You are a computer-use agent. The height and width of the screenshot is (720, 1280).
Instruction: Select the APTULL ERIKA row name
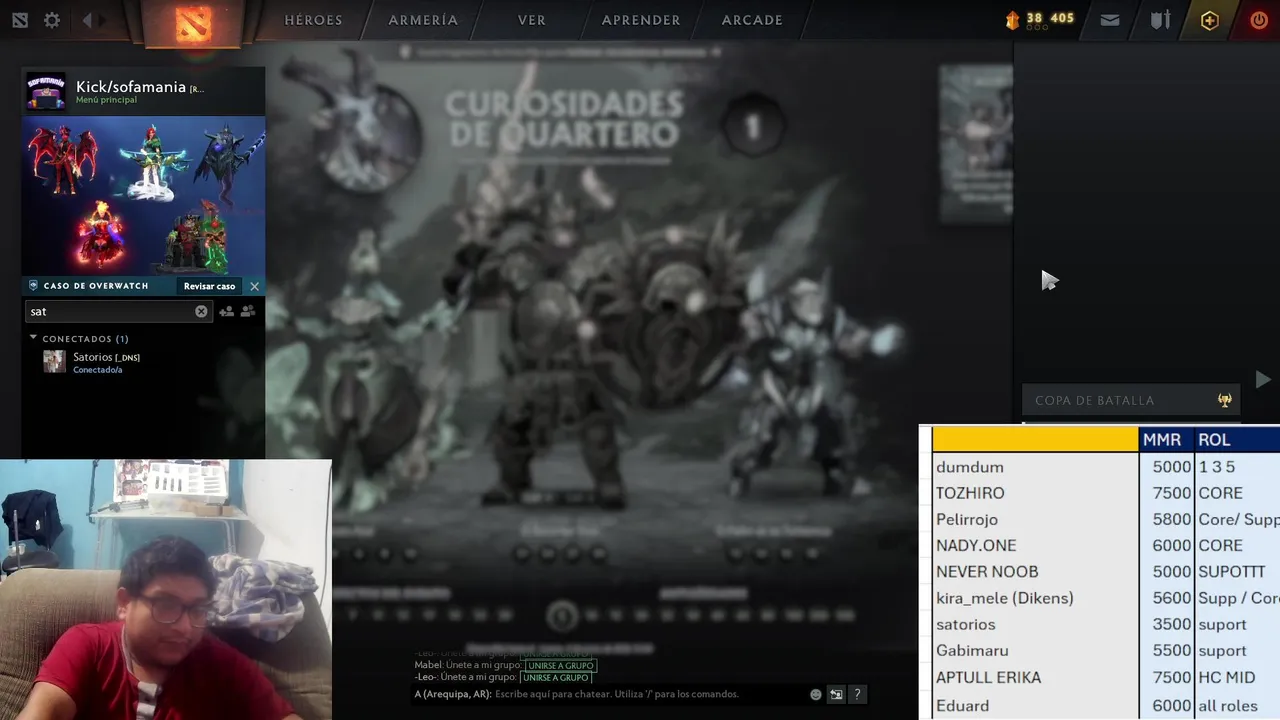click(989, 677)
